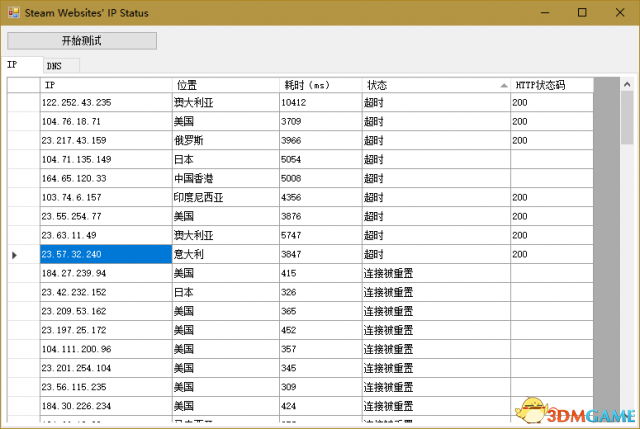Click the 状态 column header
640x429 pixels.
coord(436,85)
